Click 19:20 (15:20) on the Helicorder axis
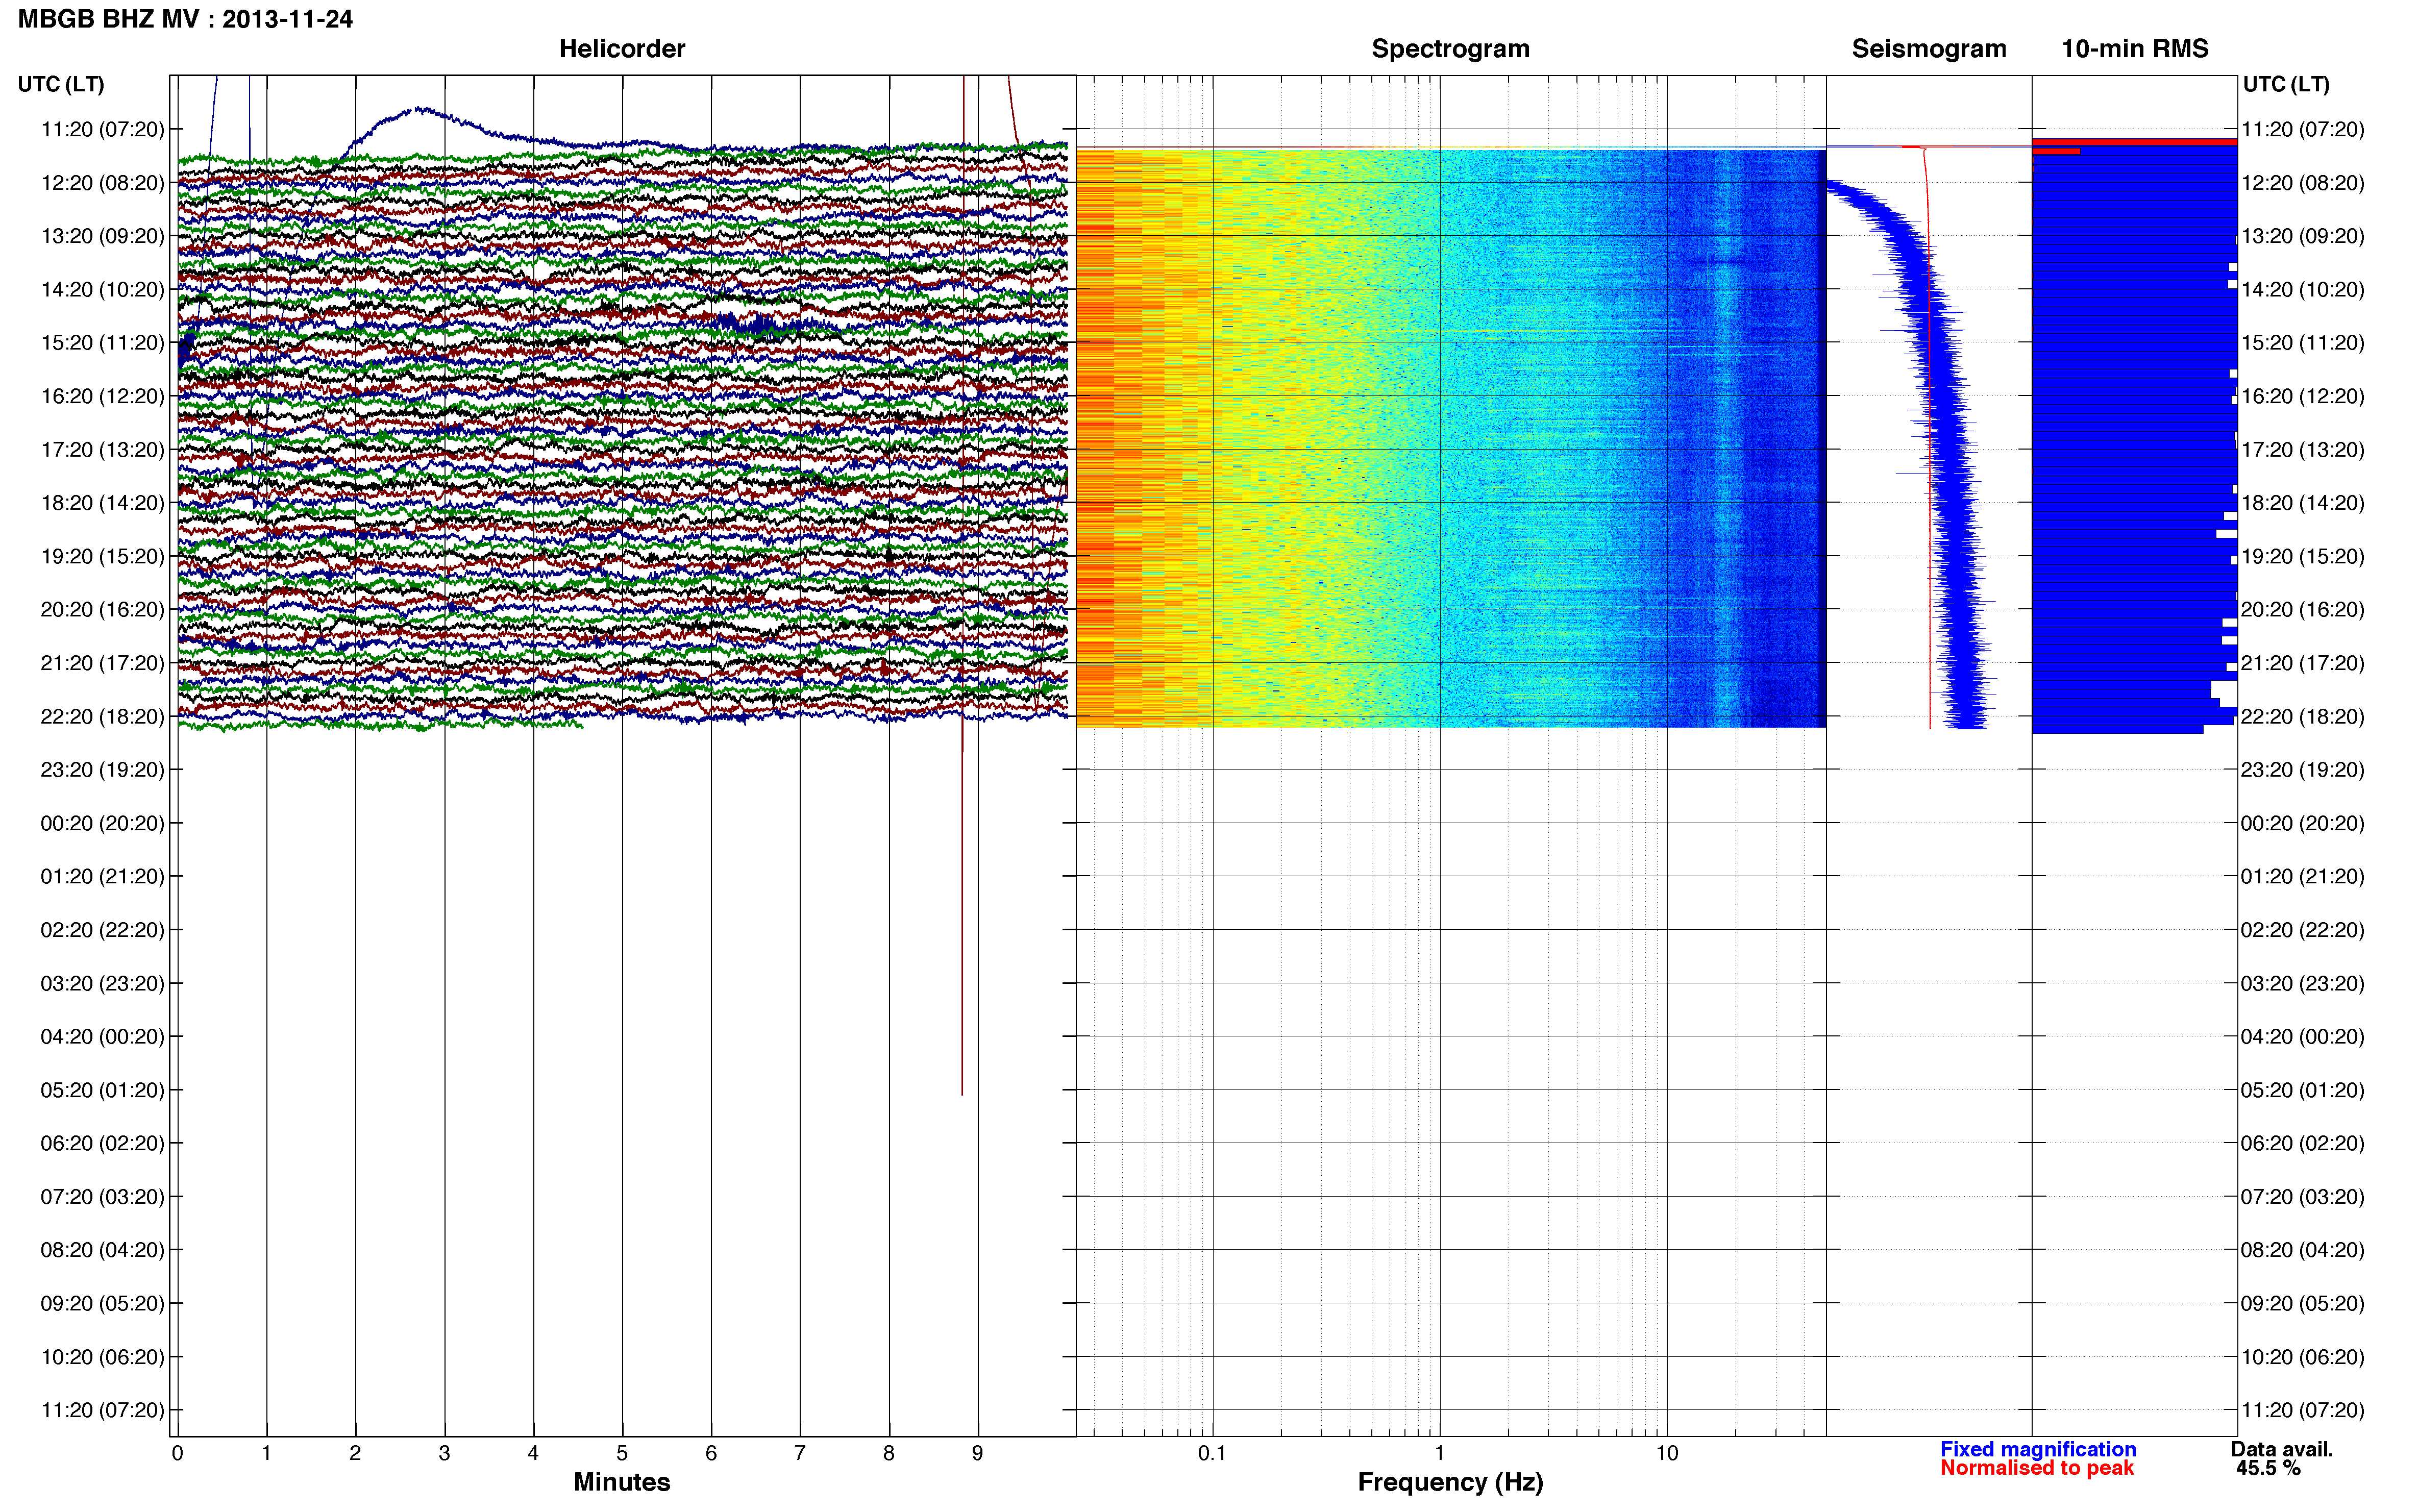 point(102,556)
